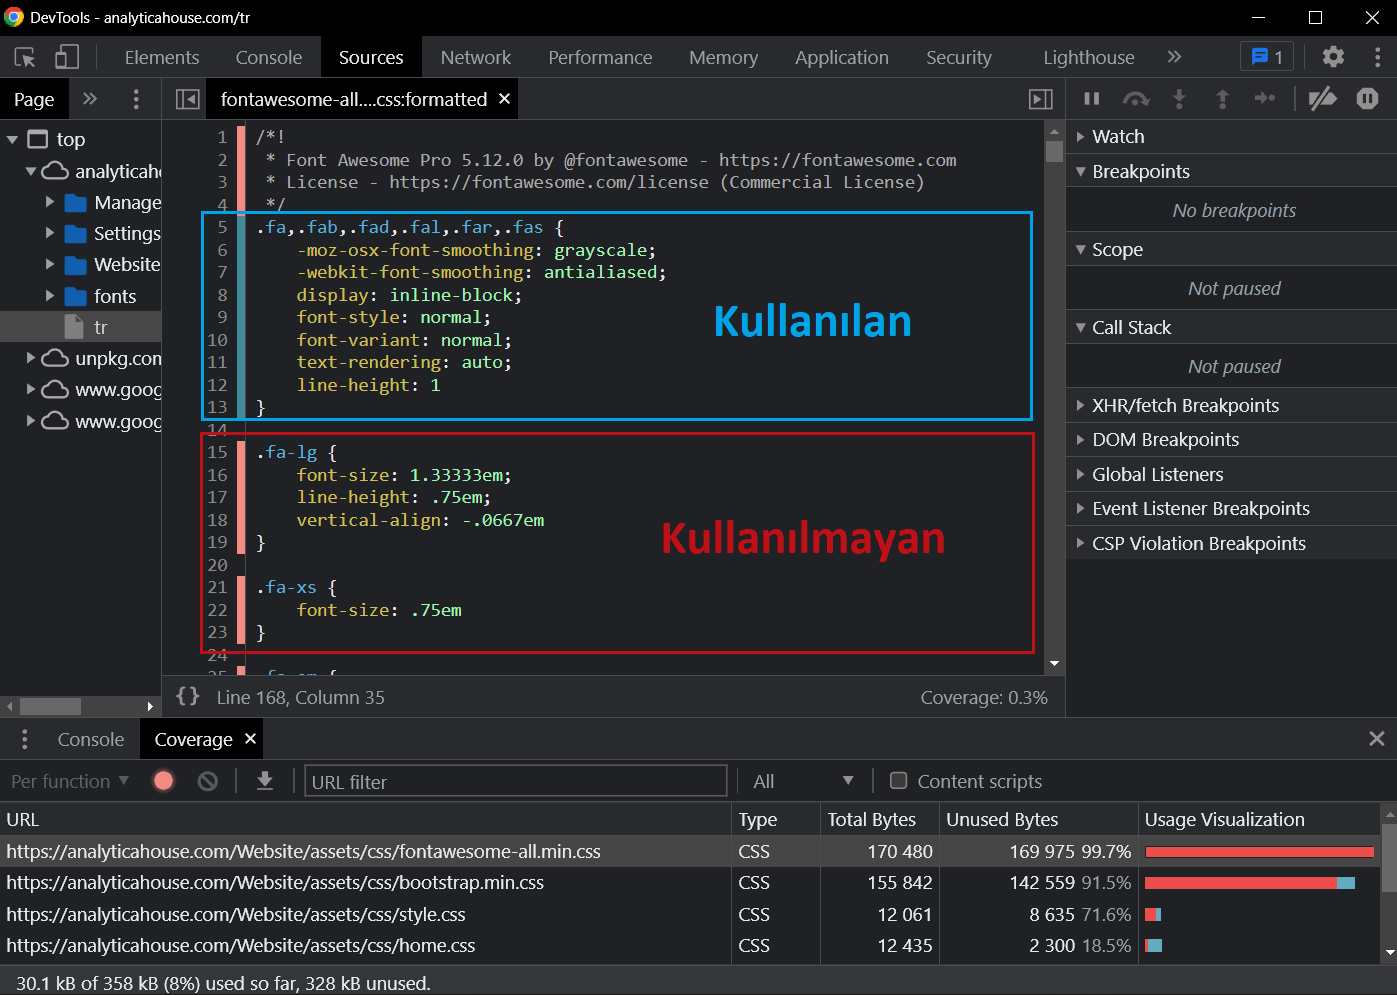
Task: Step into next function call
Action: click(1179, 98)
